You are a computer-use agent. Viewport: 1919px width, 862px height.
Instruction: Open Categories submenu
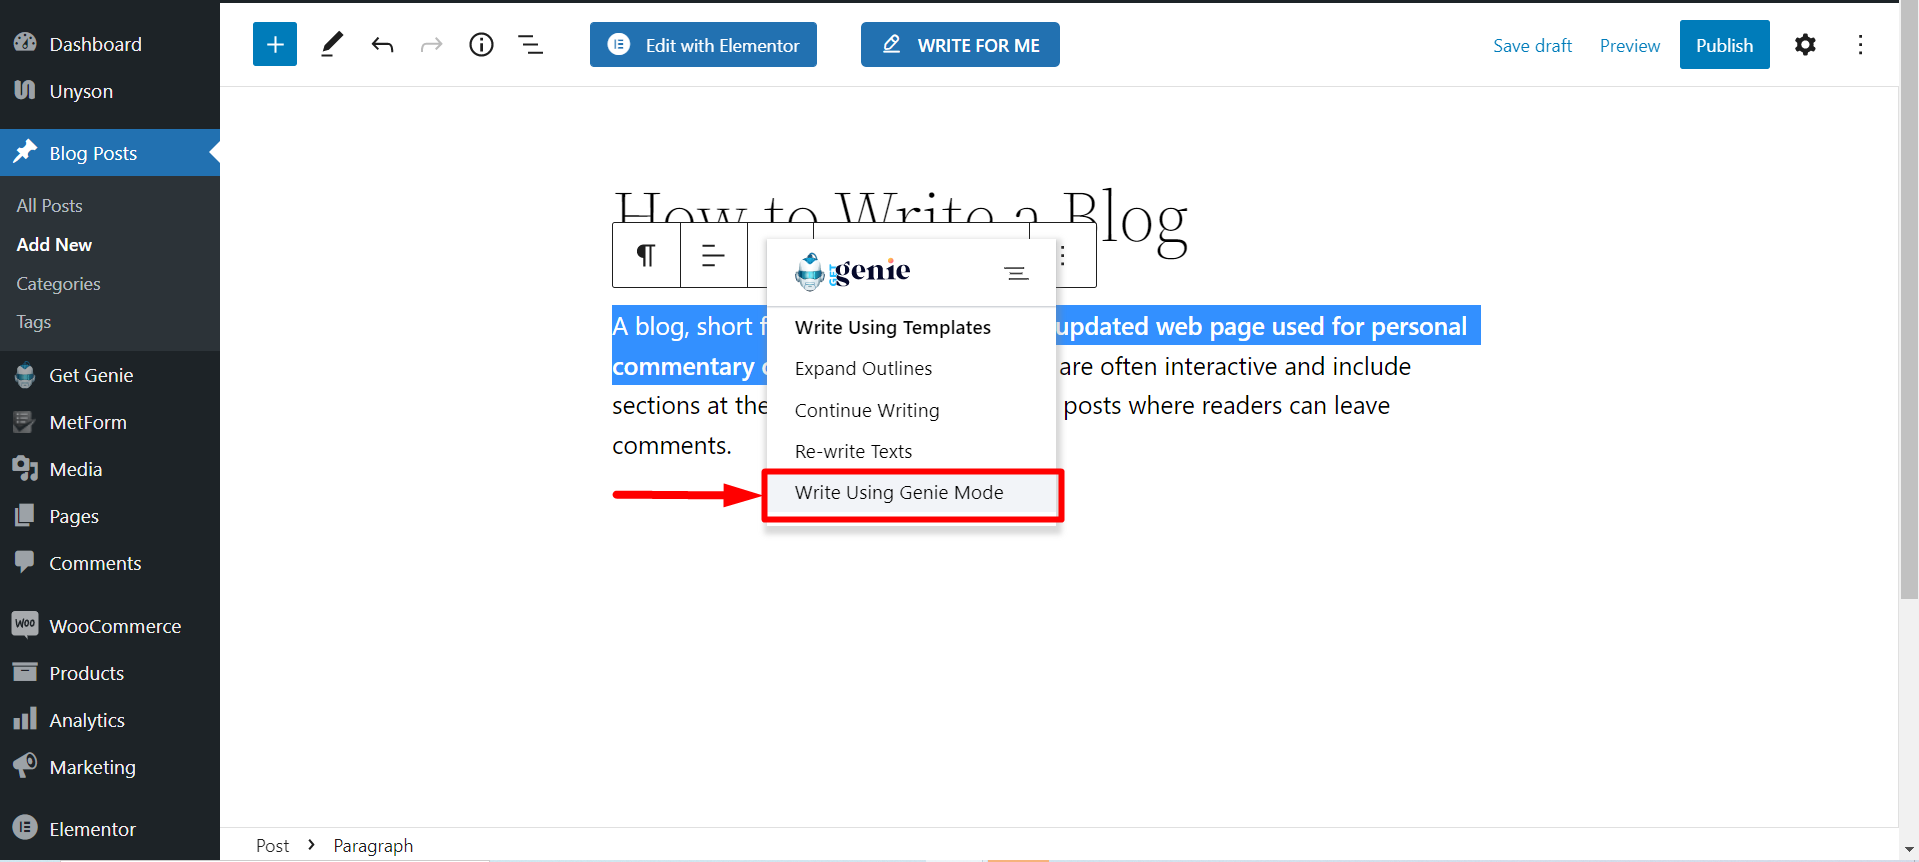tap(58, 283)
